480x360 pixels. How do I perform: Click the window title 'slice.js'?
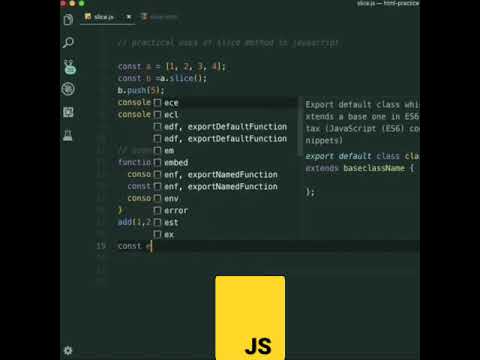tap(366, 4)
